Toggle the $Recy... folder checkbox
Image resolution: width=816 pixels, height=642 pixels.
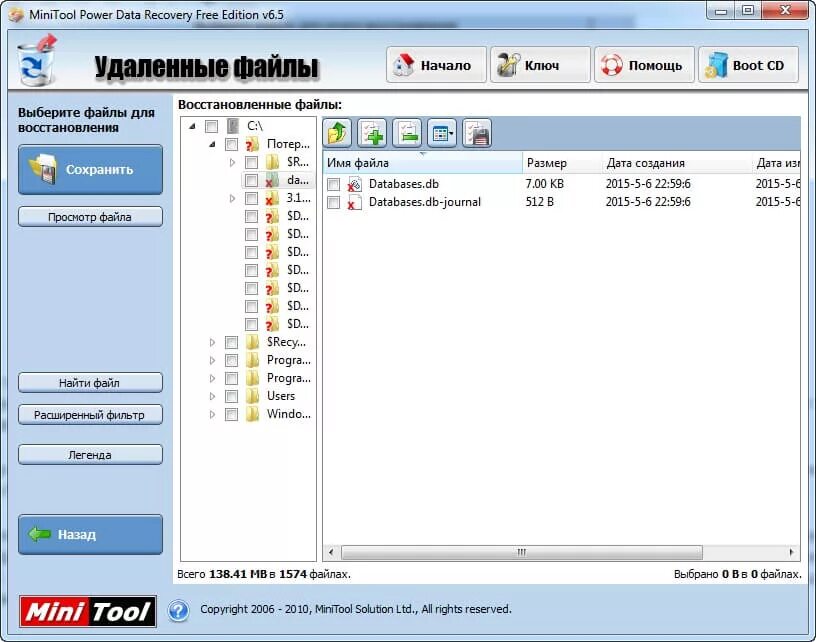click(x=232, y=342)
